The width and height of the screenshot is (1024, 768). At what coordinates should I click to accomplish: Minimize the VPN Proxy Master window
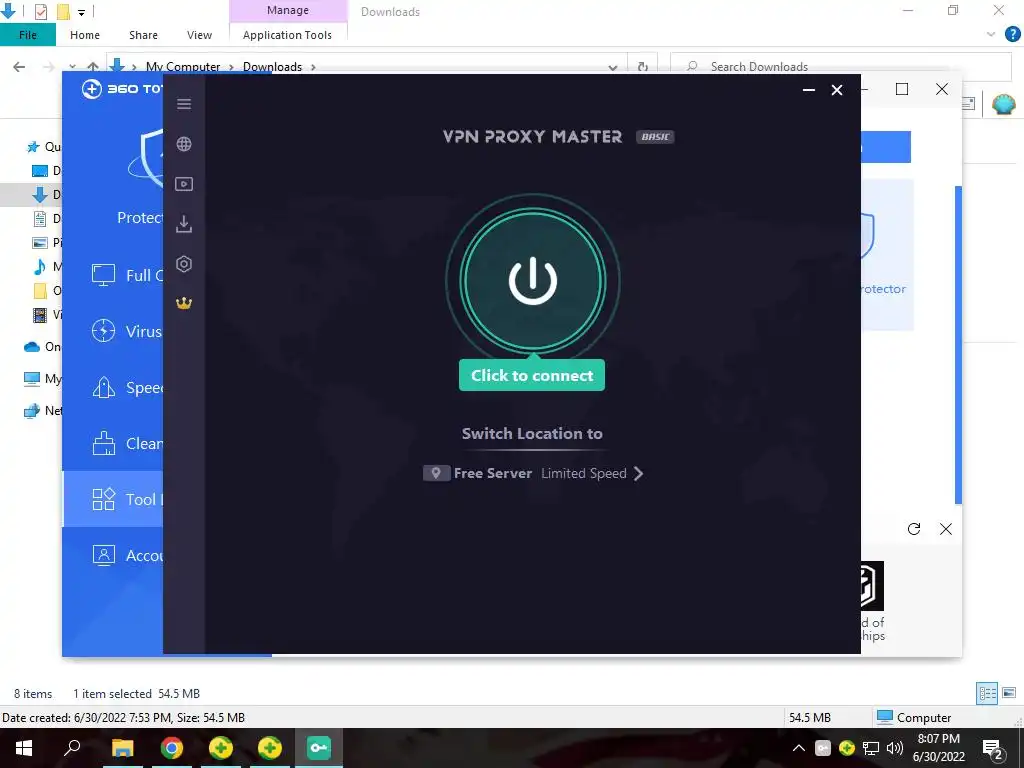coord(808,90)
